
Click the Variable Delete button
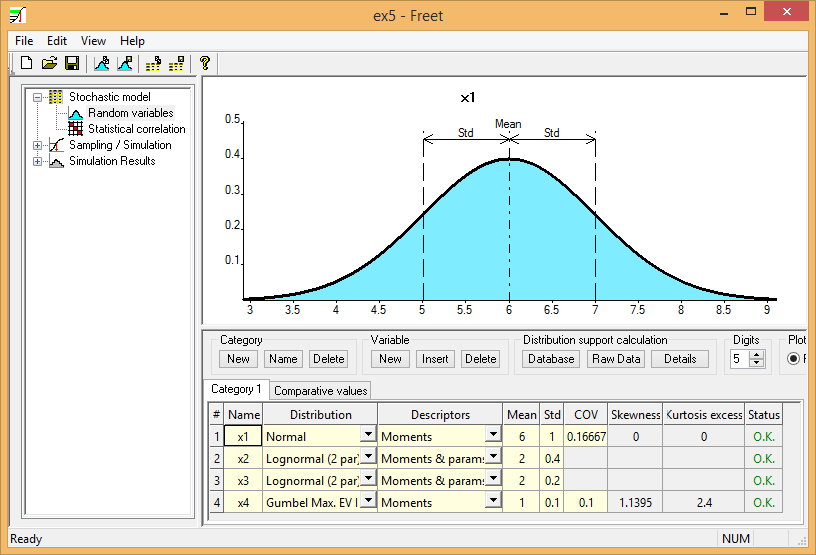(480, 359)
